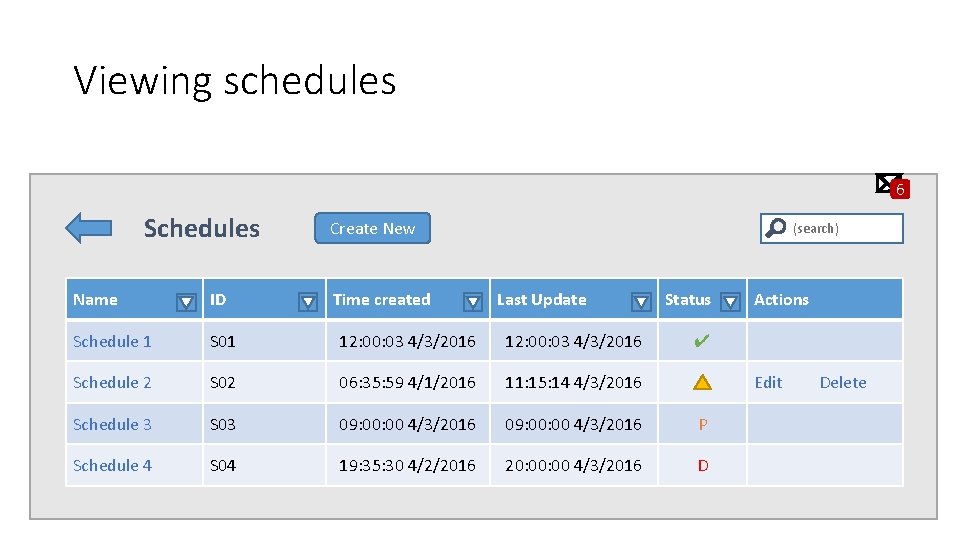This screenshot has height=540, width=960.
Task: Open the Name column filter dropdown
Action: [x=186, y=301]
